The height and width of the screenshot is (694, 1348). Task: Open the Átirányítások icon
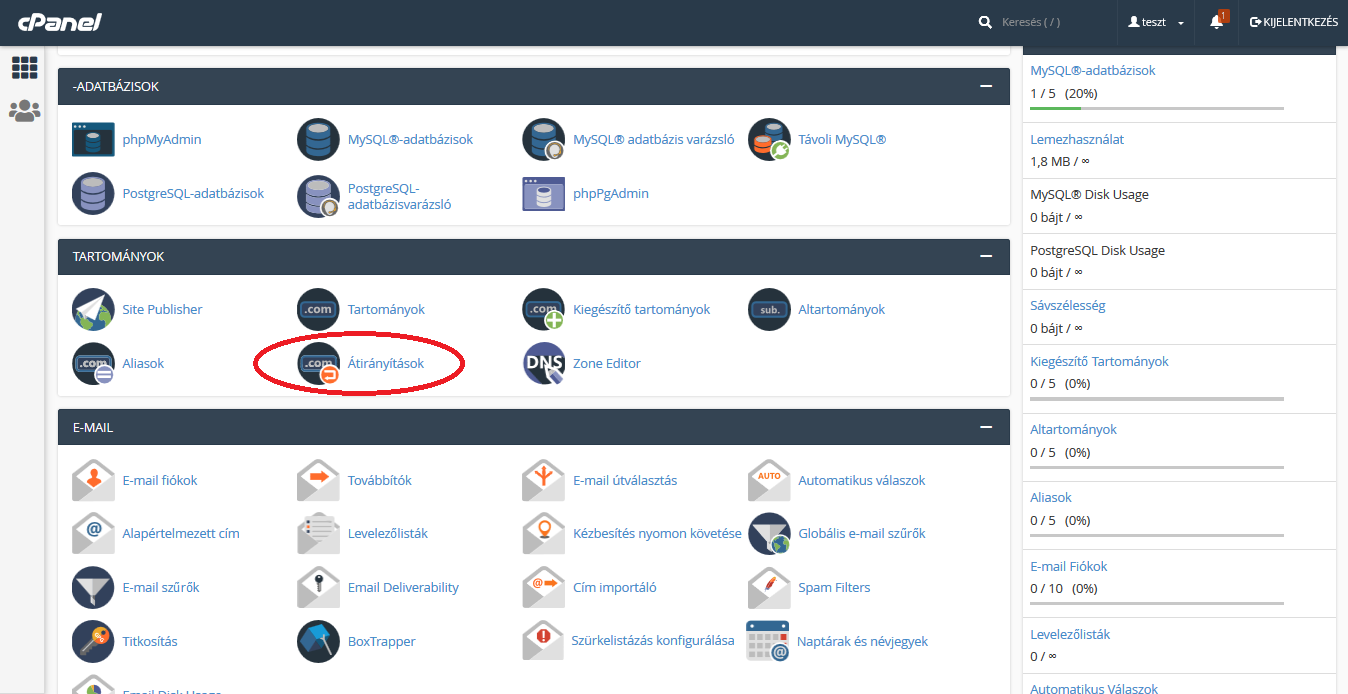point(319,363)
